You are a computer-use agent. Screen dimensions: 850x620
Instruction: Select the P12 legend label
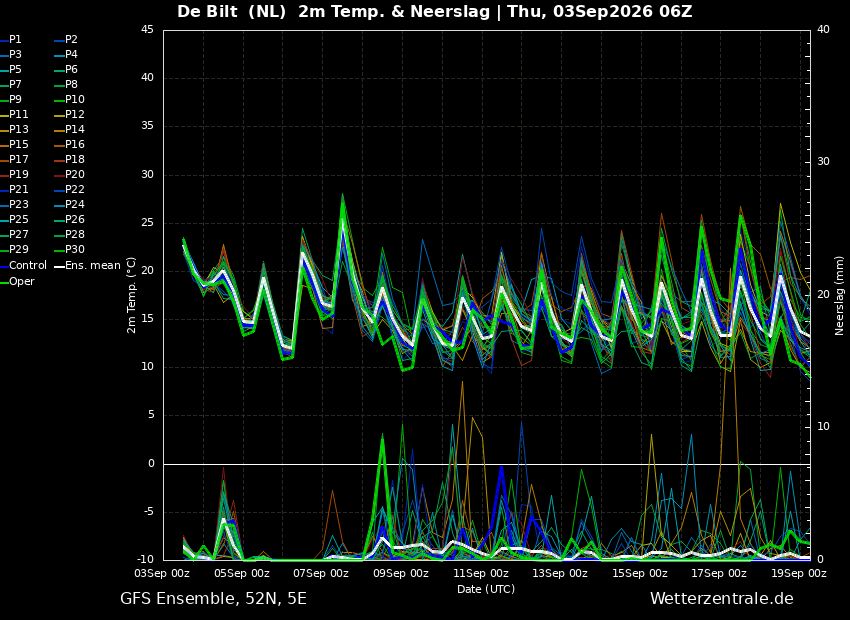[72, 114]
